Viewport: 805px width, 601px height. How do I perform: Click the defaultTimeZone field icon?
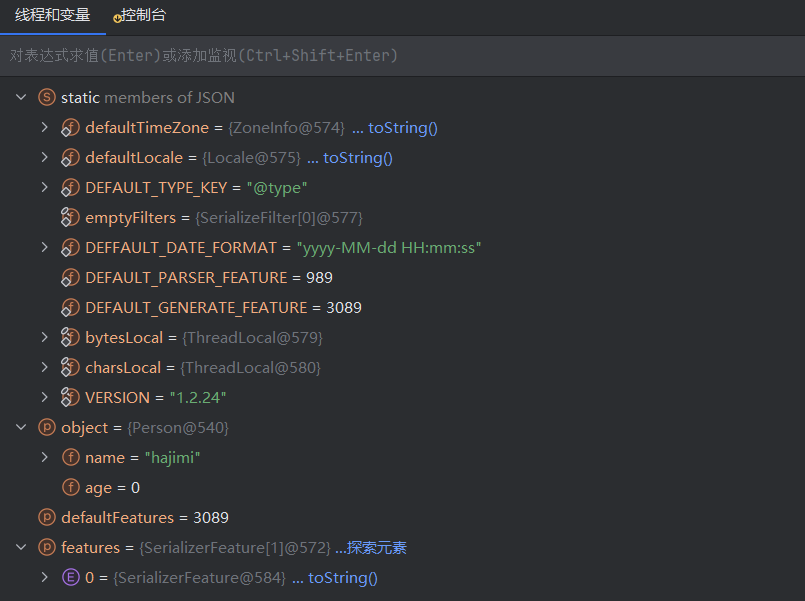[x=70, y=128]
